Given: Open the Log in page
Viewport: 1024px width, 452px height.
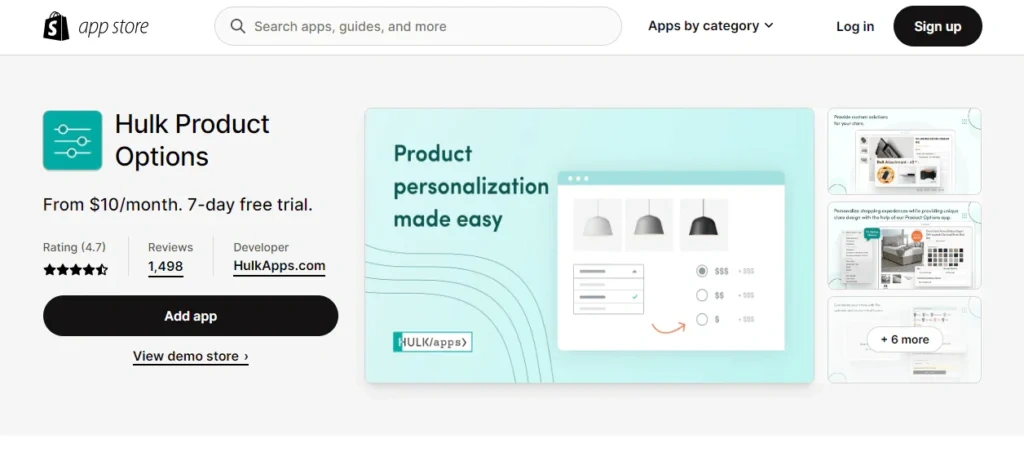Looking at the screenshot, I should pyautogui.click(x=855, y=27).
